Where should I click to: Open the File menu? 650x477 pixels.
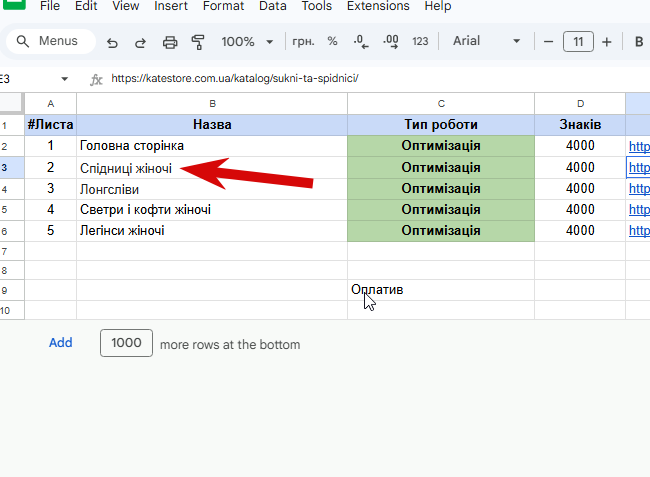click(x=50, y=6)
